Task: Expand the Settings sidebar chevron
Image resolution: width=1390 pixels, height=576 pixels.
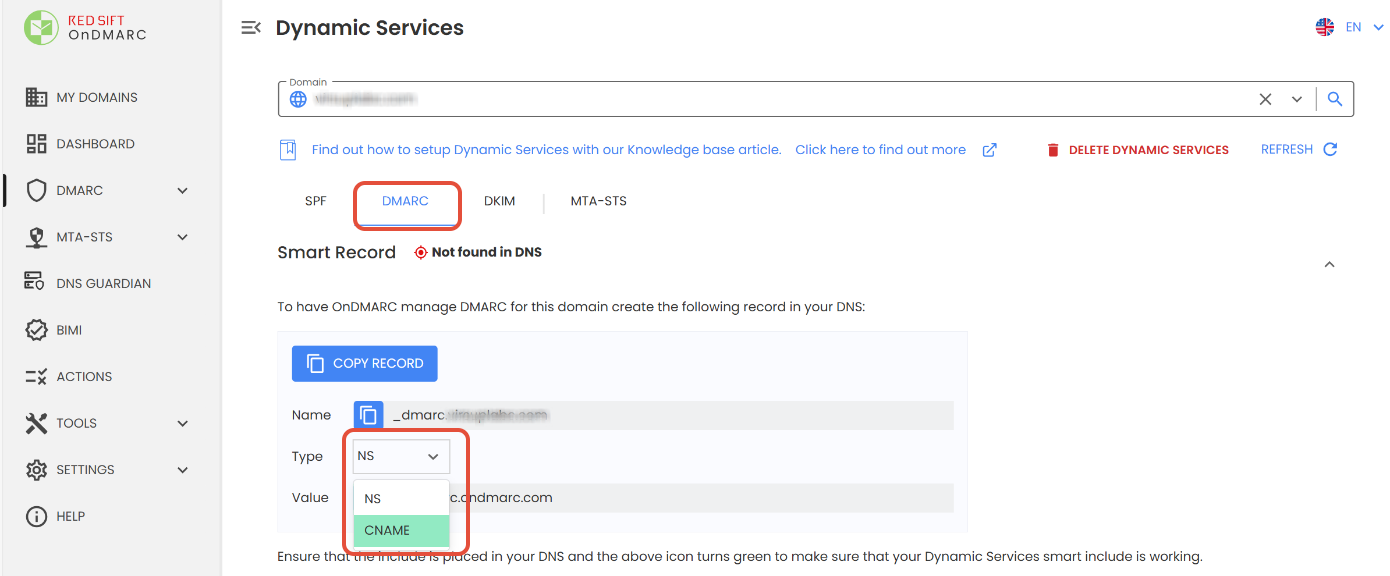Action: (x=182, y=470)
